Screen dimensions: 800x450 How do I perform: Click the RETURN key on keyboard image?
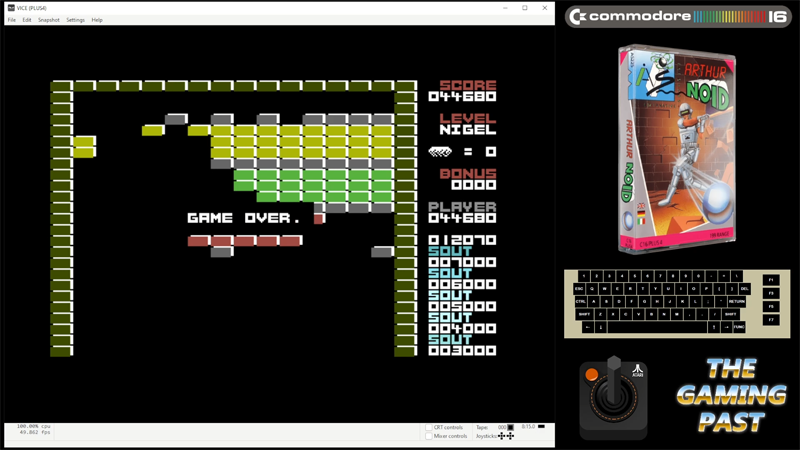coord(737,302)
